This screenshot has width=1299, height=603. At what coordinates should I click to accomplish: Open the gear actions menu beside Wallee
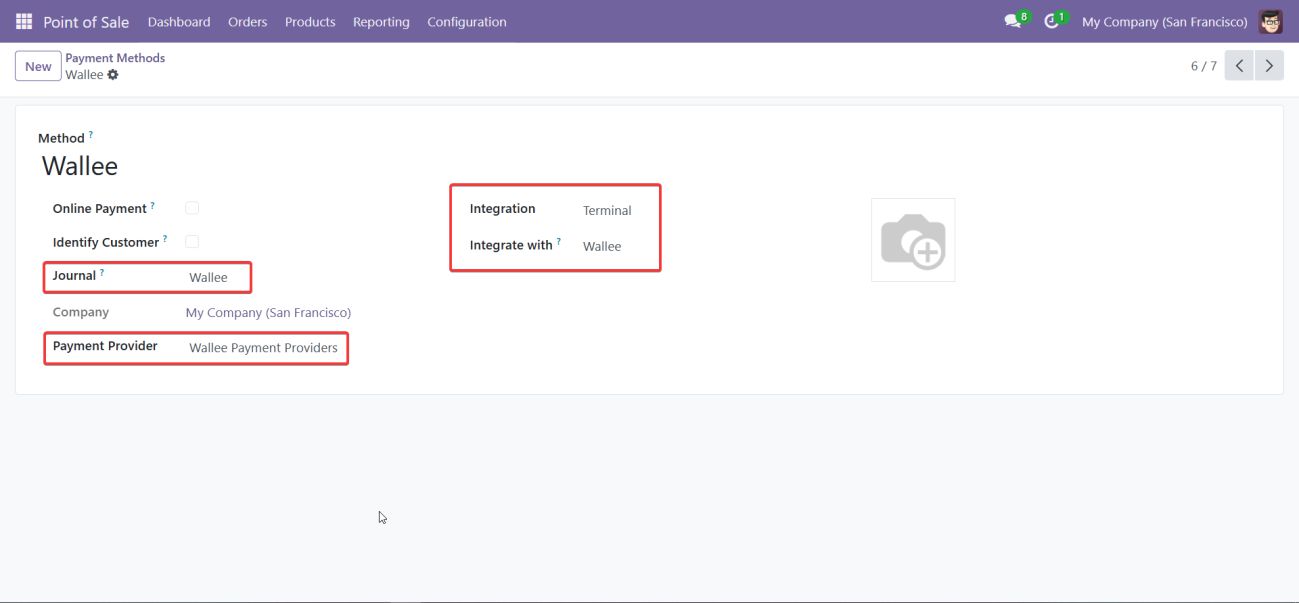[x=113, y=75]
